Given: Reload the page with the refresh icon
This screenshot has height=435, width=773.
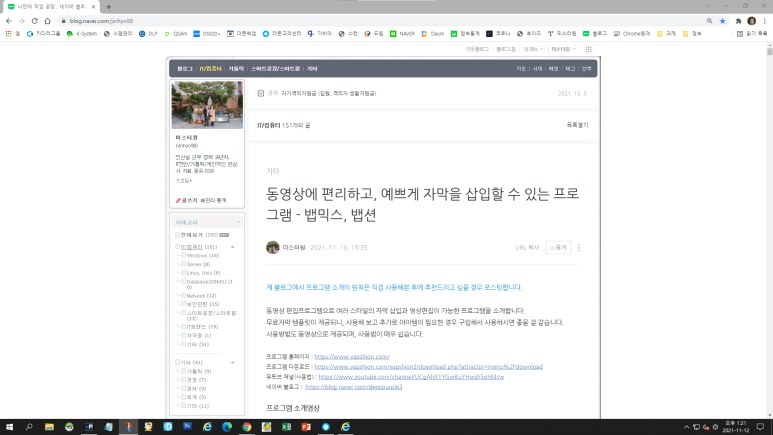Looking at the screenshot, I should [35, 21].
